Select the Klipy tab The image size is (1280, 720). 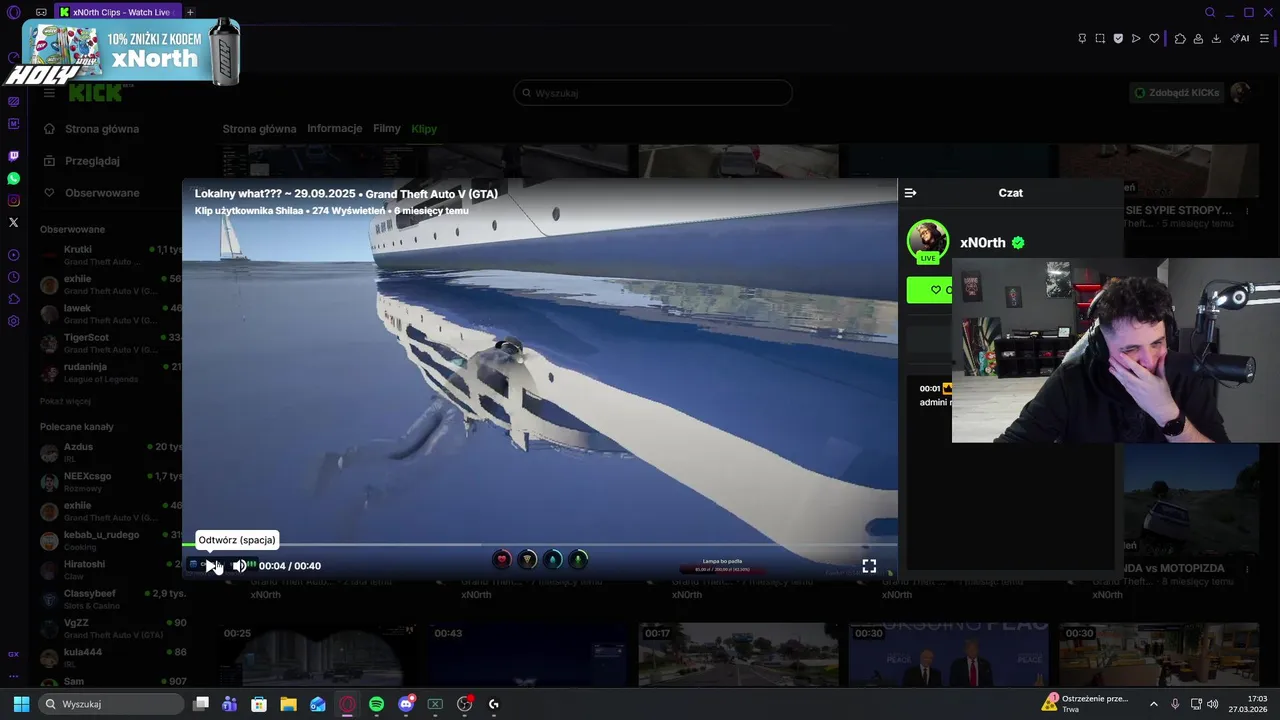[x=424, y=129]
